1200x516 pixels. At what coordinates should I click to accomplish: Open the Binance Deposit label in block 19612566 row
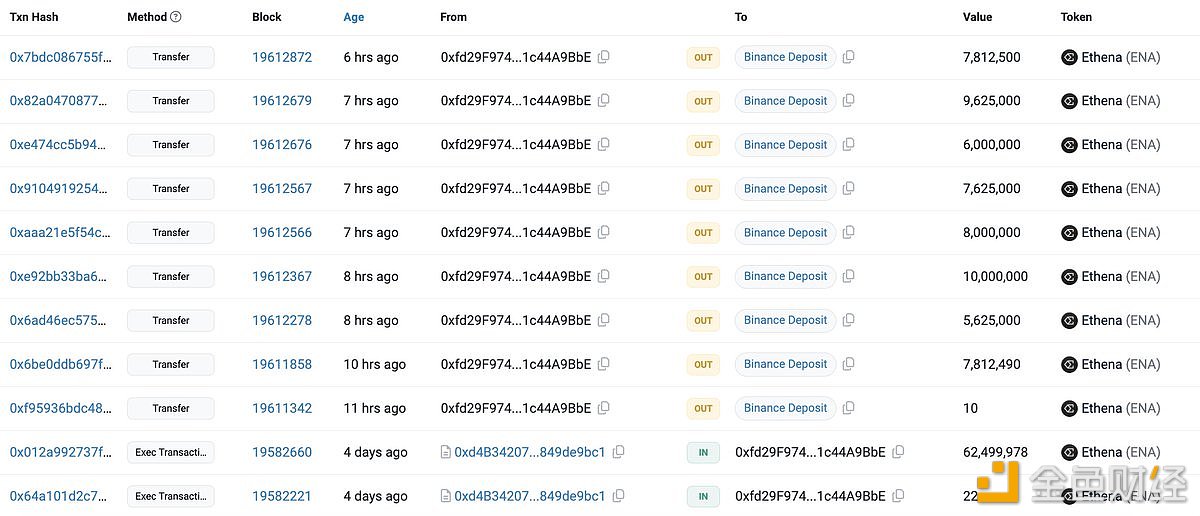(x=785, y=233)
